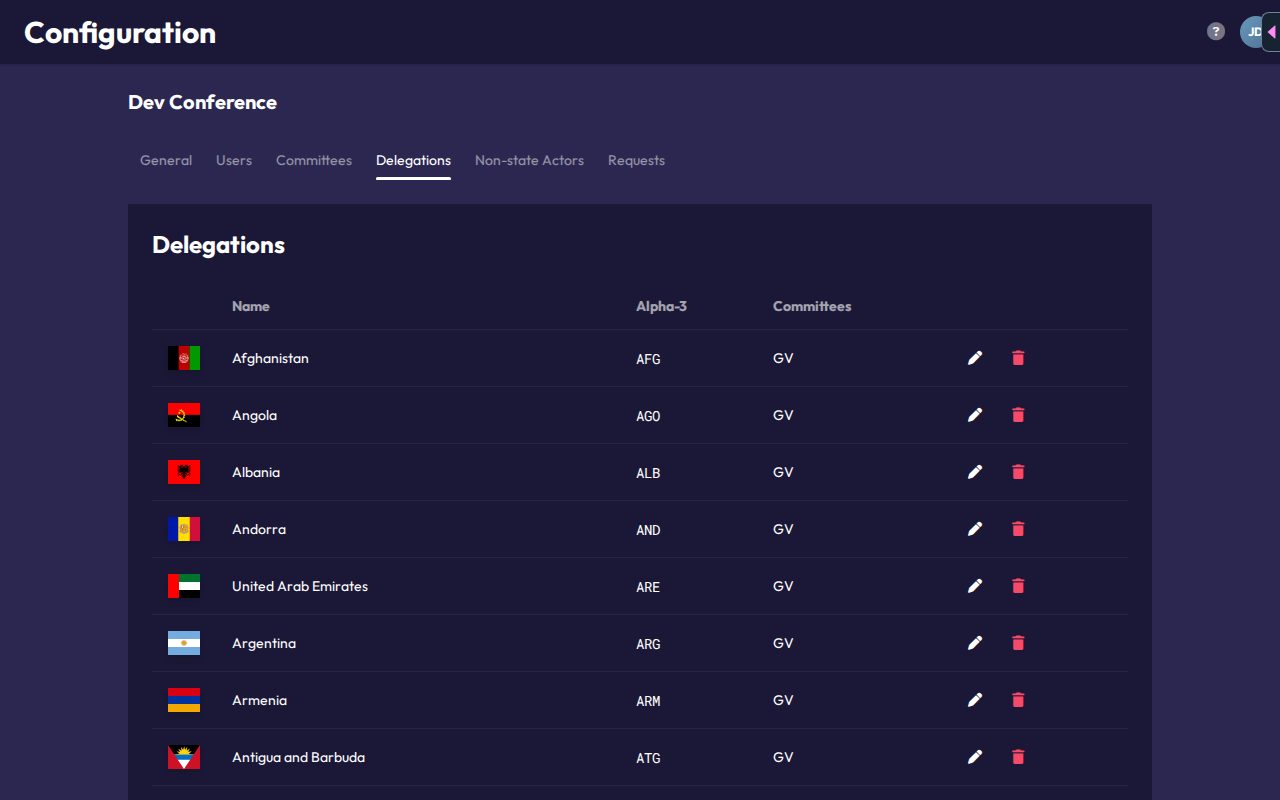Image resolution: width=1280 pixels, height=800 pixels.
Task: Click the Andorra flag
Action: (x=184, y=529)
